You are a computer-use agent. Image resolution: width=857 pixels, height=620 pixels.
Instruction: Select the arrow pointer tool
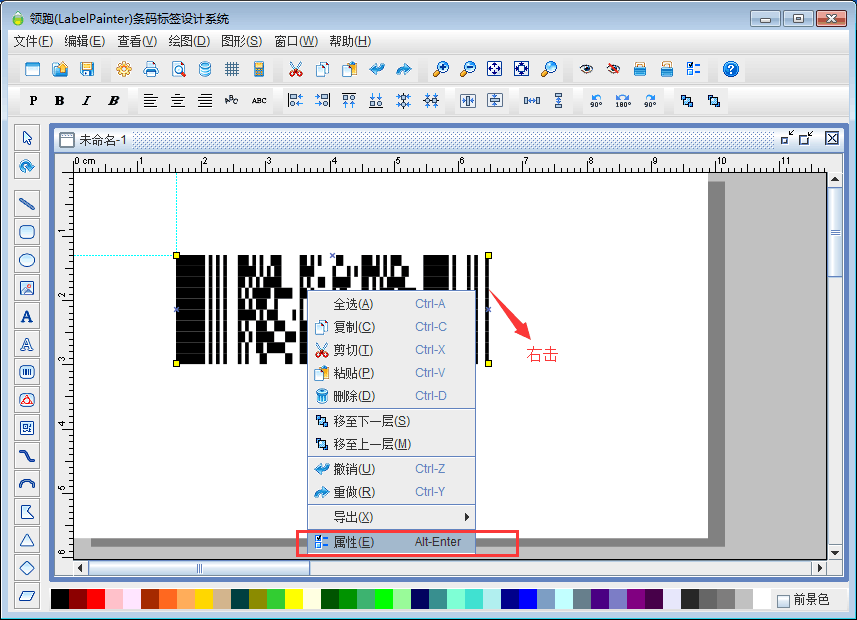[27, 138]
